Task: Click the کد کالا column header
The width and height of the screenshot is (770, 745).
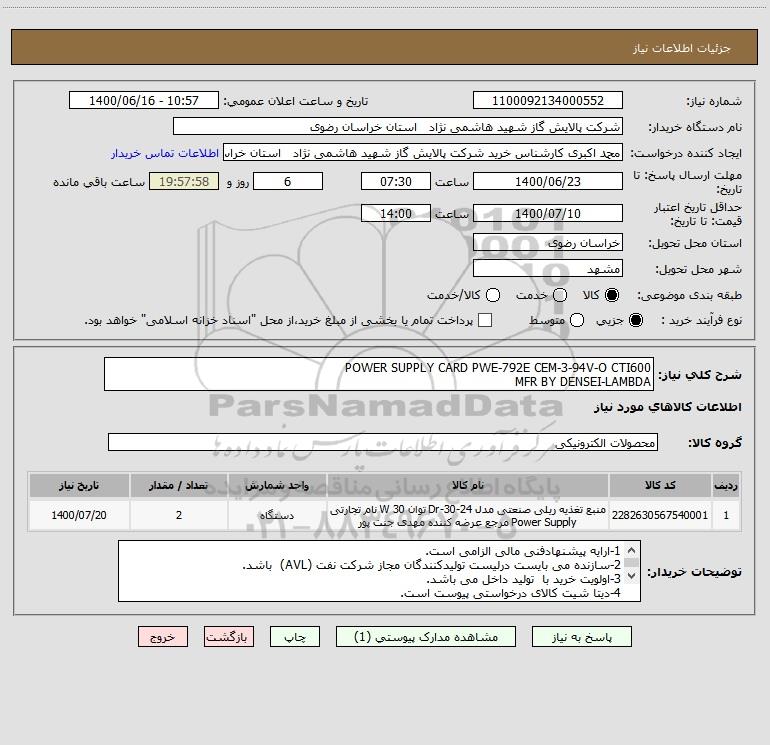Action: point(660,485)
